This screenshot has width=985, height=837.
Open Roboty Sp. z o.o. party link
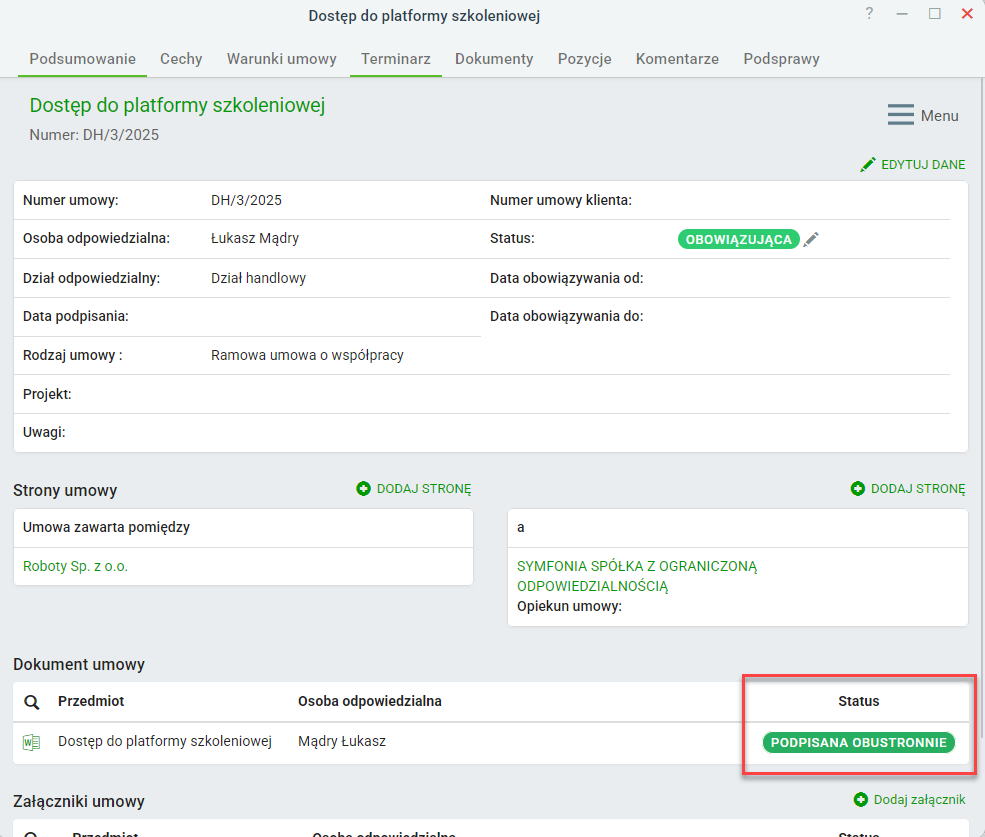point(75,566)
